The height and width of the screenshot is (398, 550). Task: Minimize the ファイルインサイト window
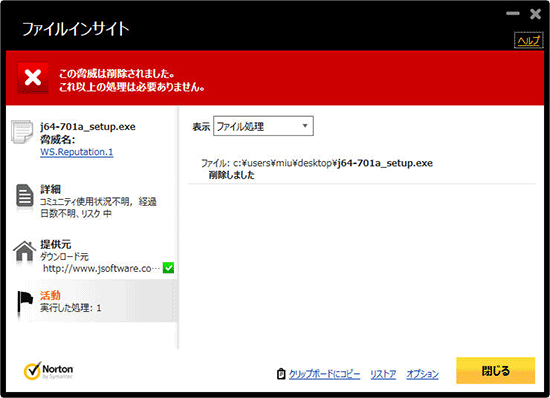click(x=512, y=14)
